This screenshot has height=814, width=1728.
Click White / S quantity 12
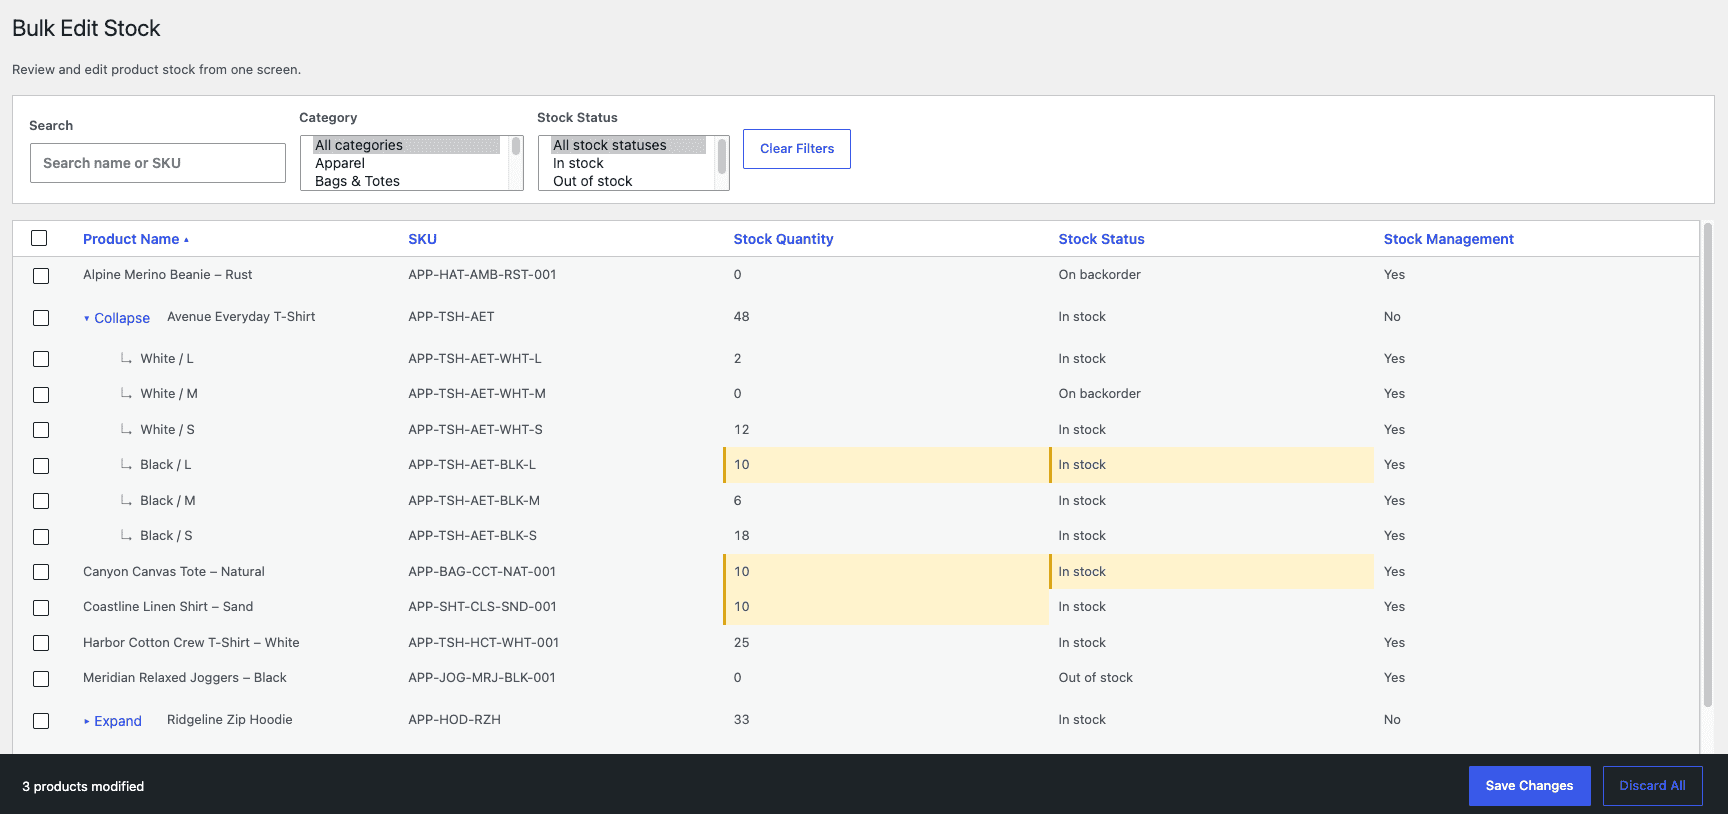(x=741, y=430)
